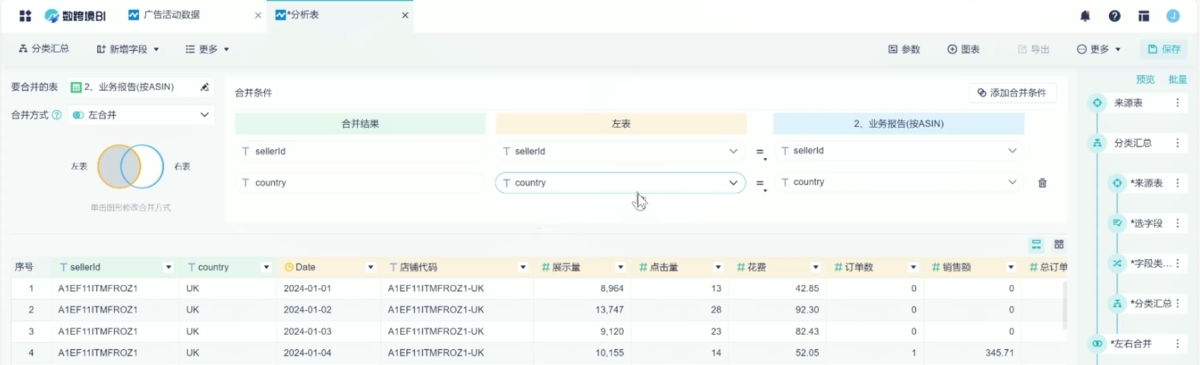
Task: Click the app grid launcher icon
Action: [x=25, y=16]
